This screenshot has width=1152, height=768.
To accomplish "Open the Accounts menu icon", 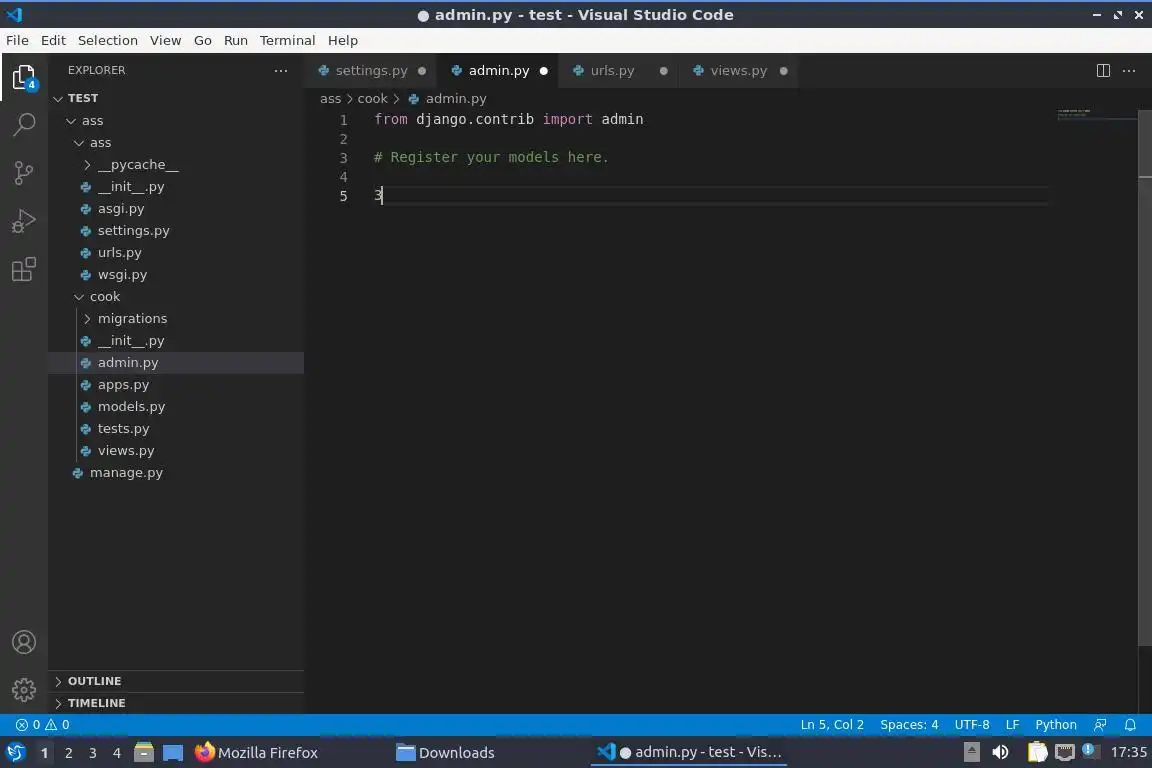I will tap(24, 642).
